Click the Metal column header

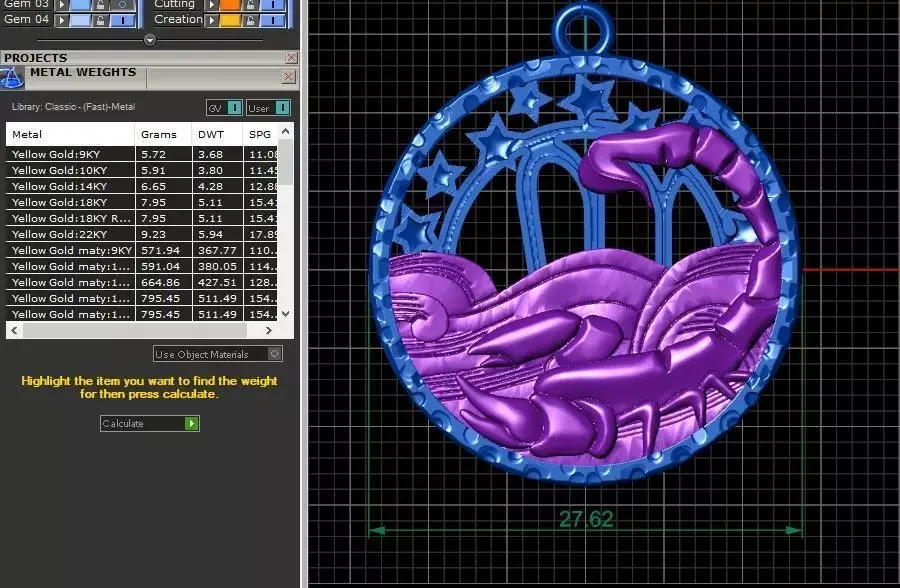coord(70,134)
